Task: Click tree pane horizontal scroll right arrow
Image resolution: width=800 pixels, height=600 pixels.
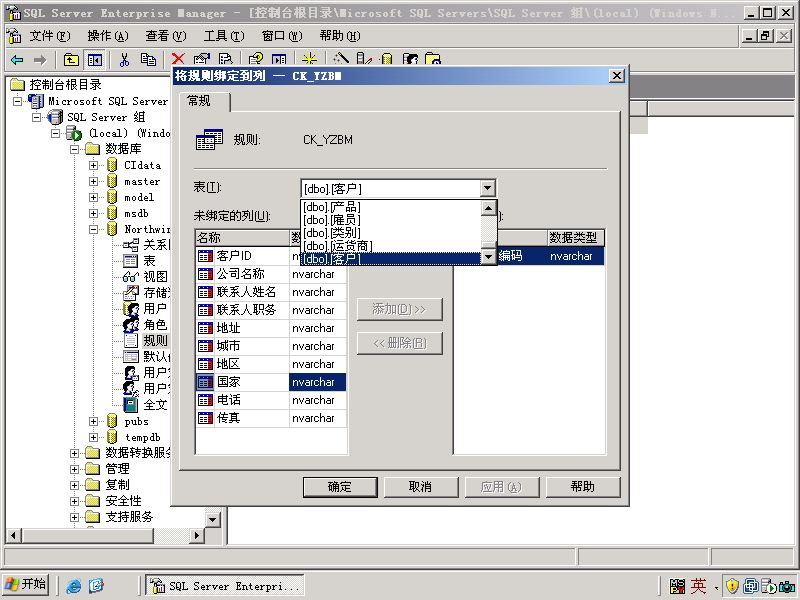Action: click(196, 535)
